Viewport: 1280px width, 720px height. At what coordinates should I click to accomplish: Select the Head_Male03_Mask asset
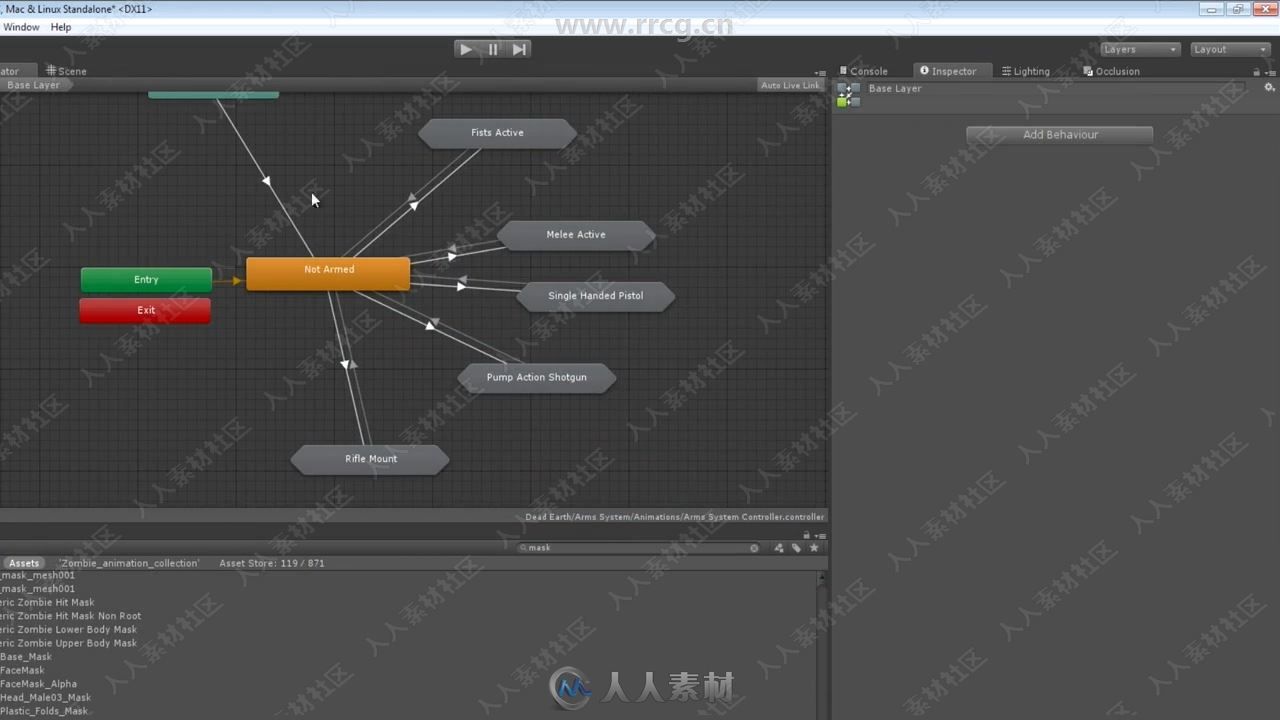click(45, 698)
